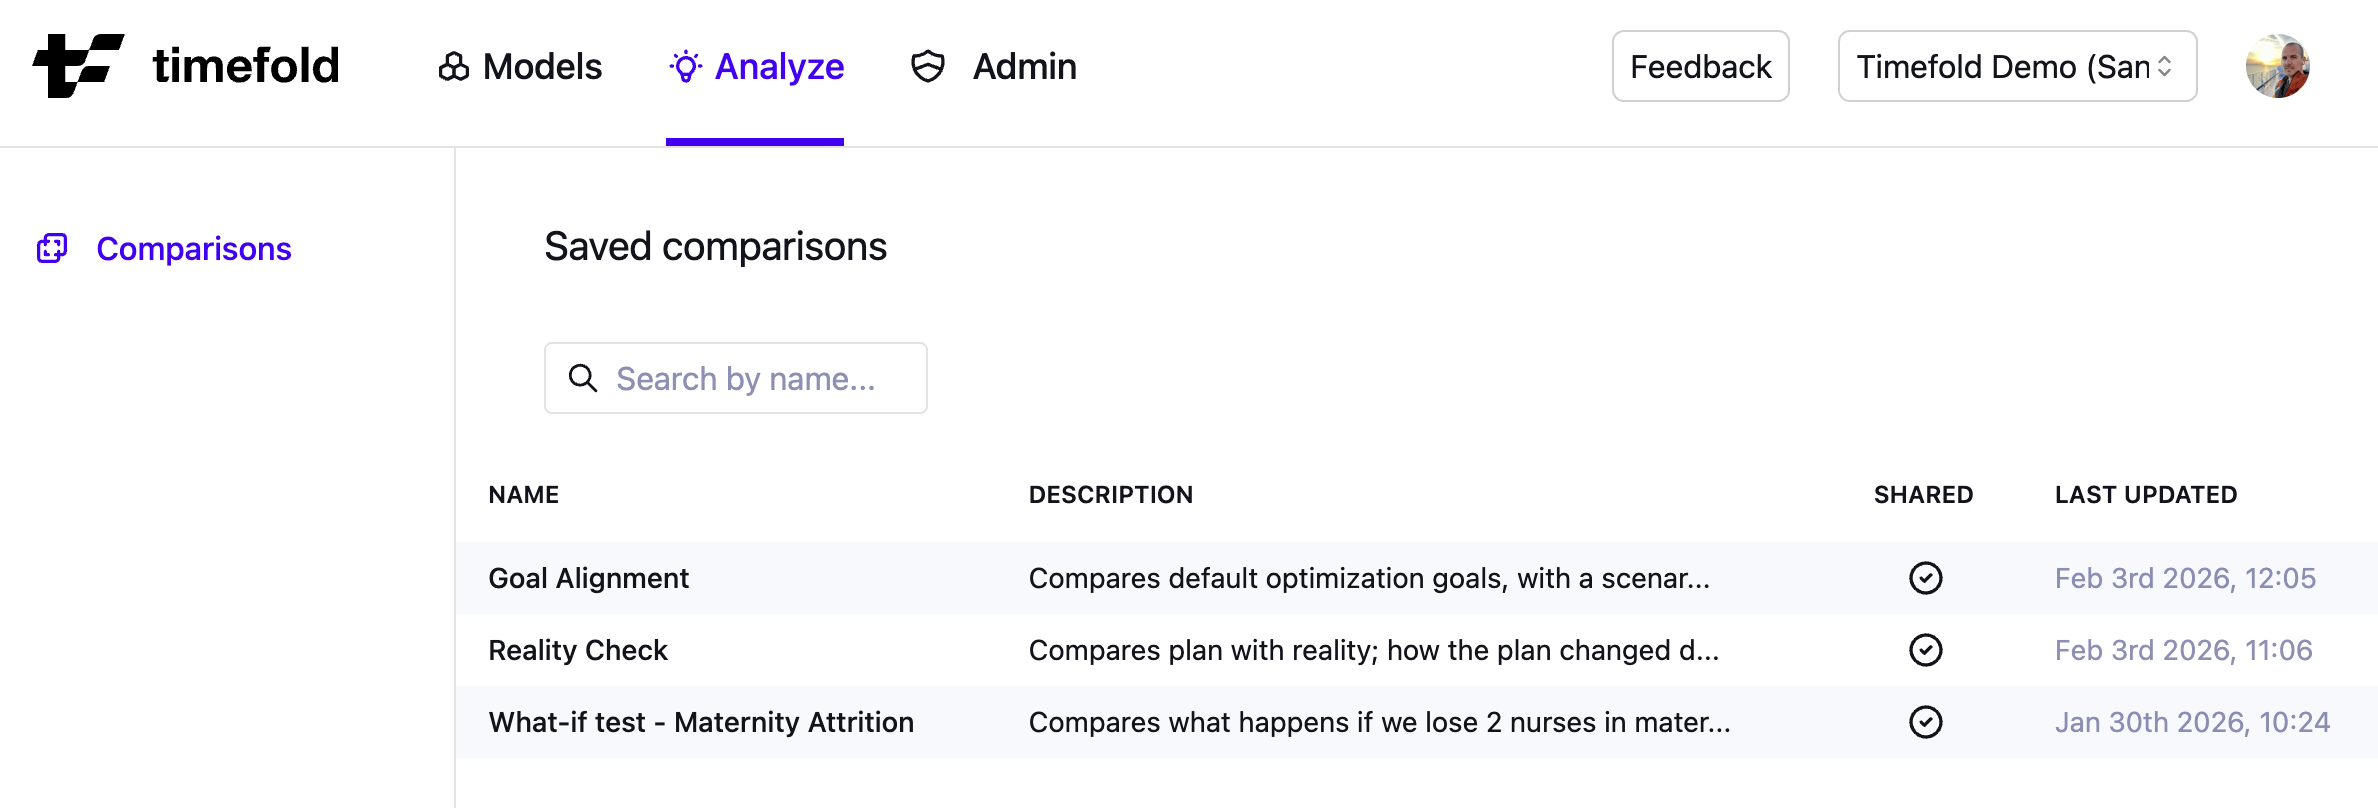Toggle shared checkmark for Goal Alignment
The height and width of the screenshot is (808, 2378).
(x=1925, y=578)
